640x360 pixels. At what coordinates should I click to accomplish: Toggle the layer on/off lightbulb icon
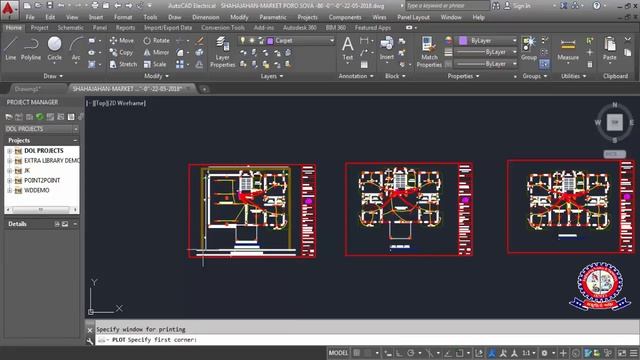[243, 40]
